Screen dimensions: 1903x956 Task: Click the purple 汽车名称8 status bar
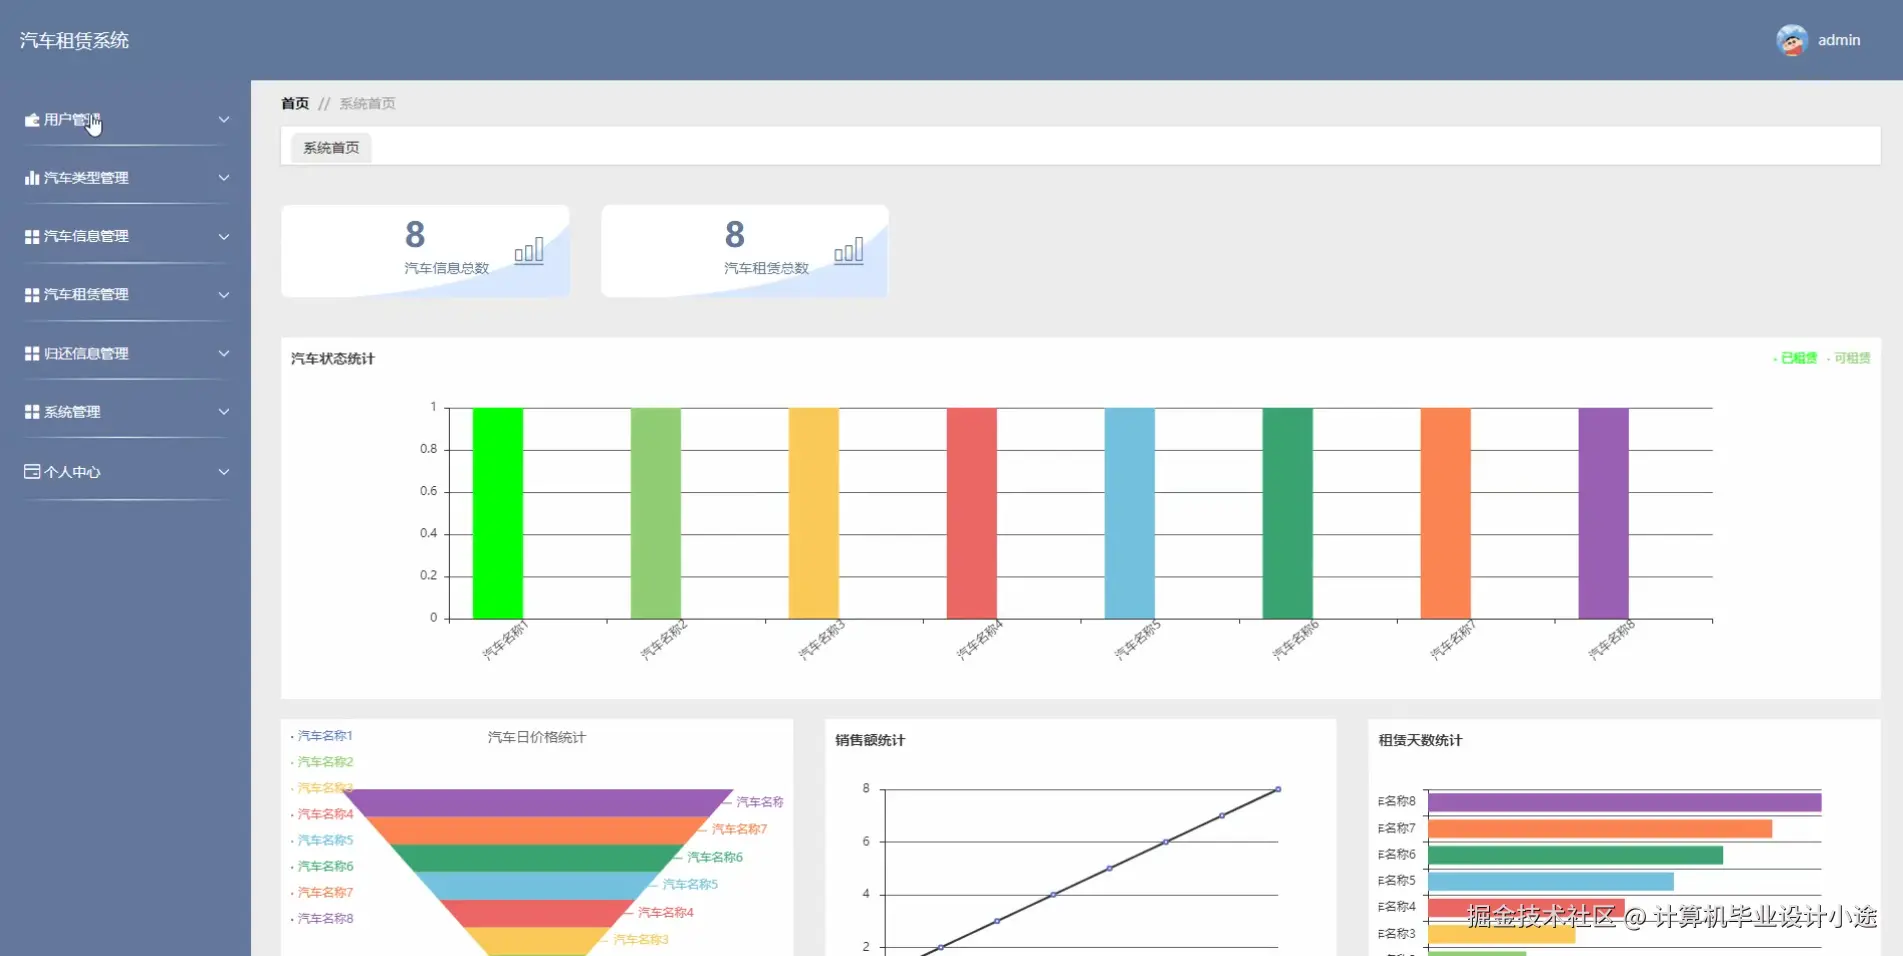pos(1604,513)
